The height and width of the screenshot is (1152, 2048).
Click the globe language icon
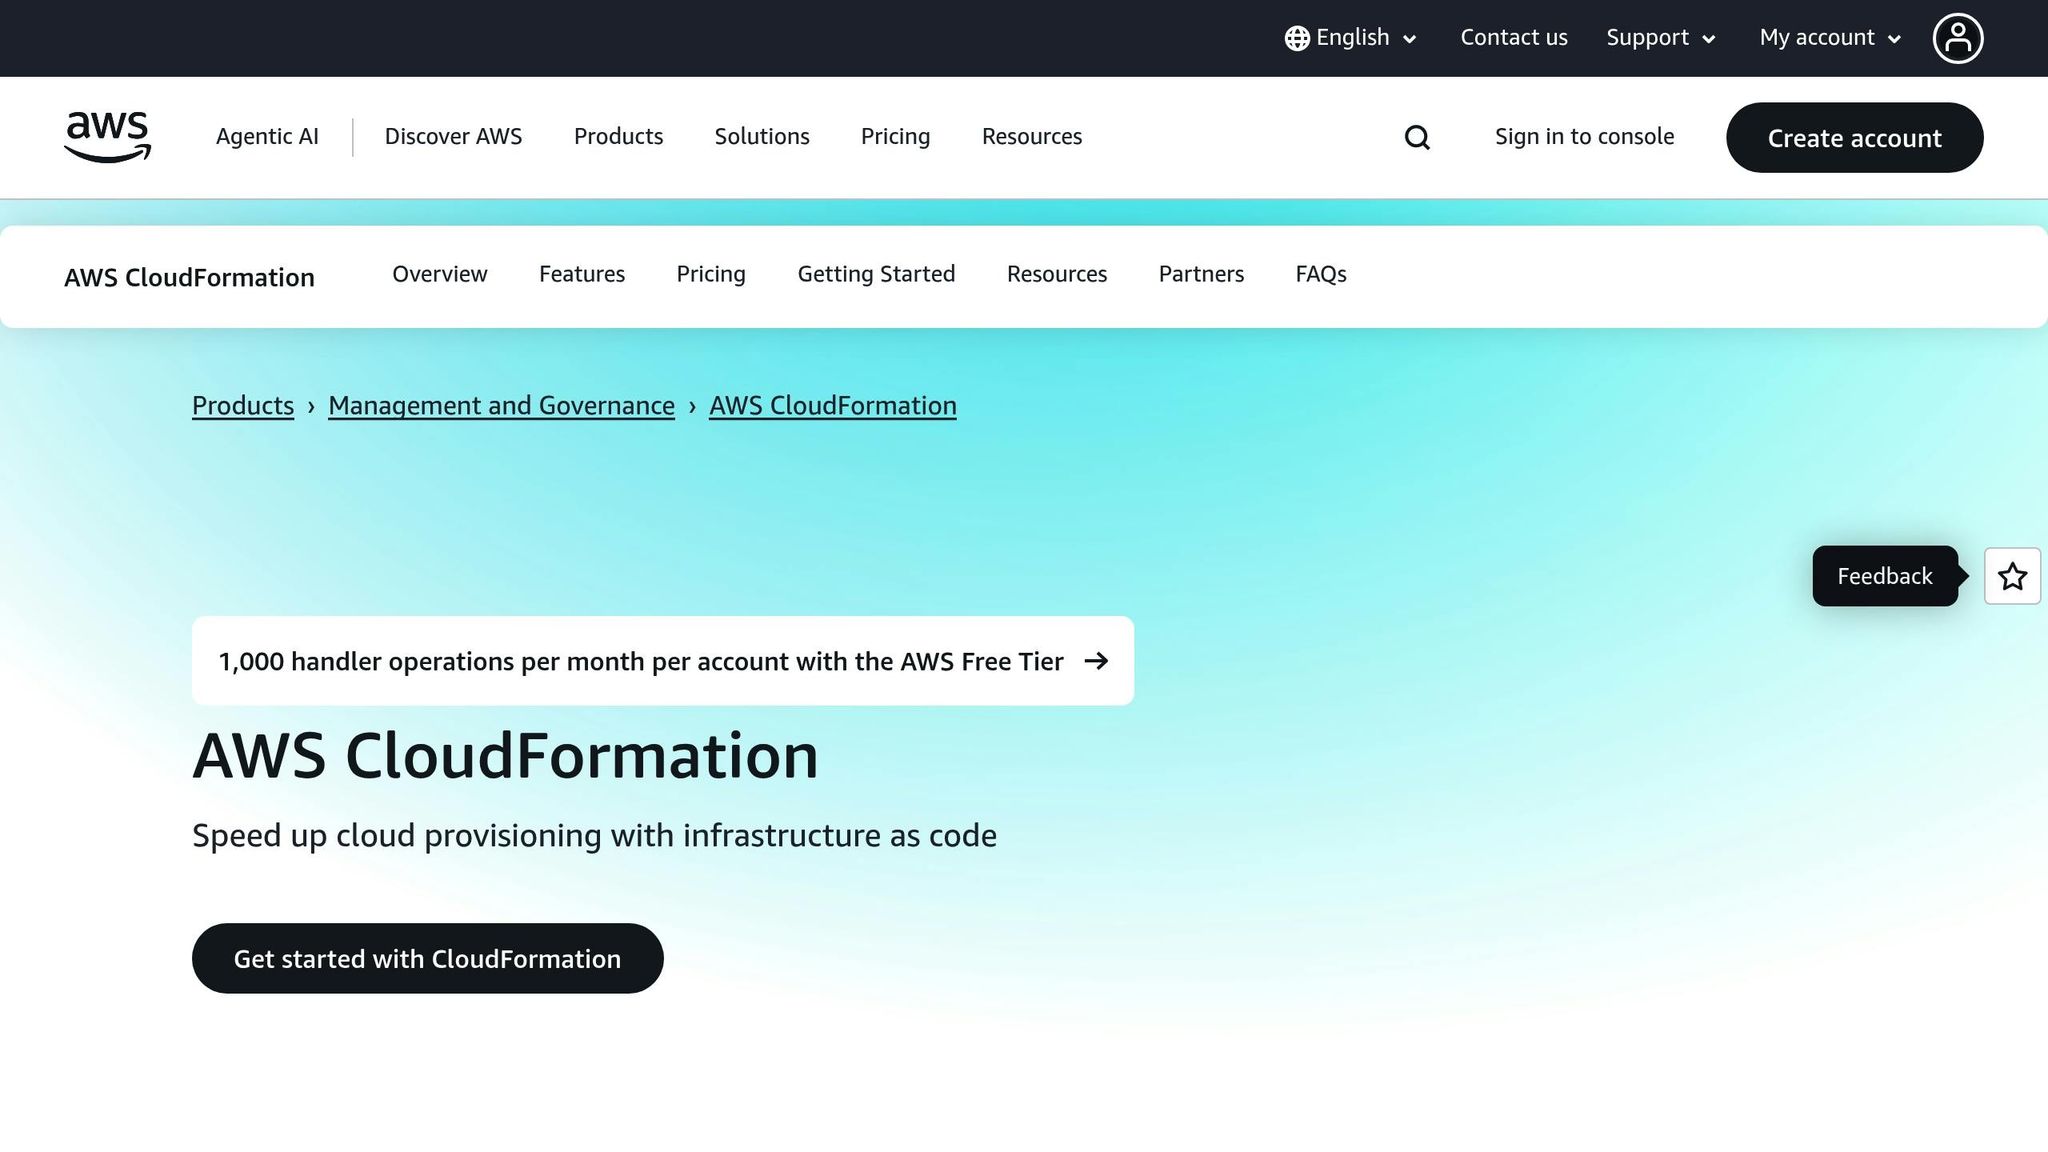(1295, 37)
